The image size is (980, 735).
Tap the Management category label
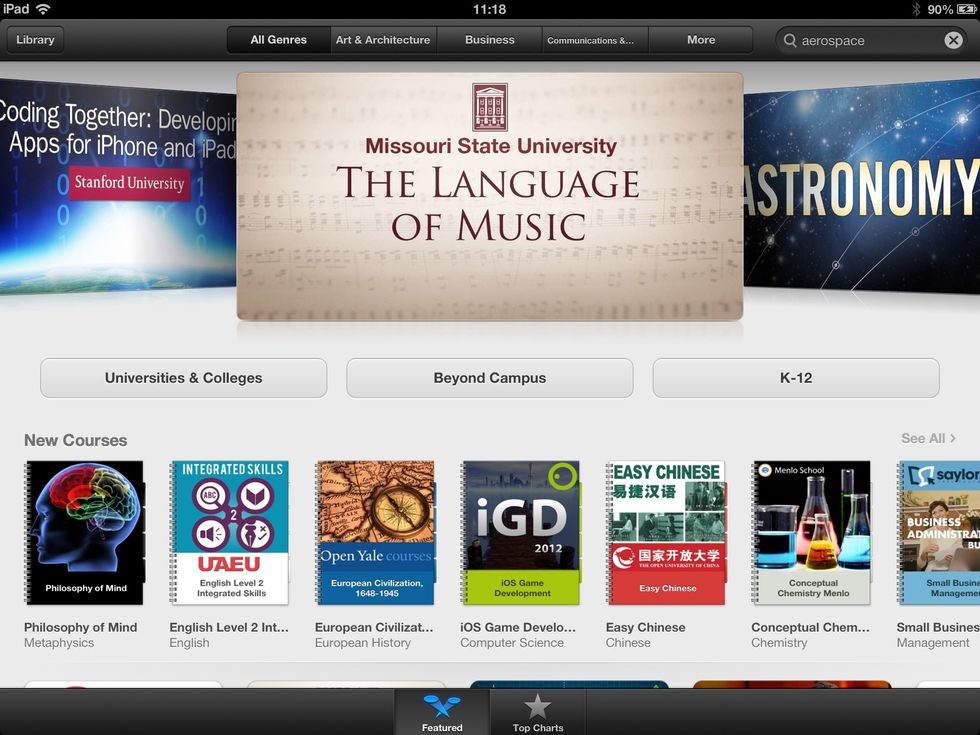[x=933, y=643]
